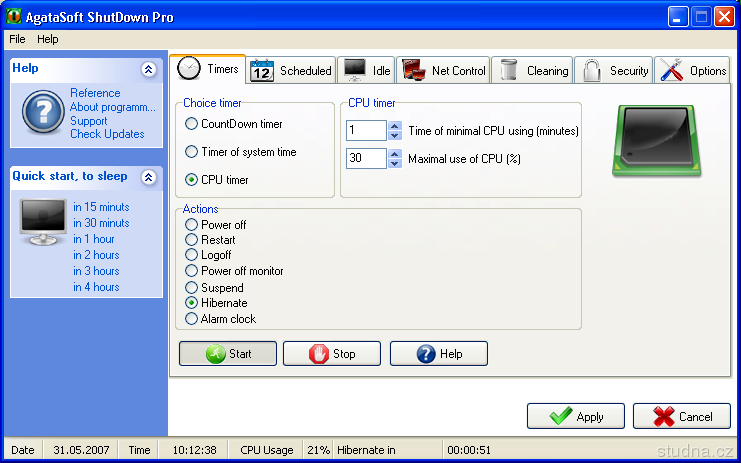Viewport: 741px width, 463px height.
Task: Increase Time of minimal CPU using minutes
Action: (x=395, y=126)
